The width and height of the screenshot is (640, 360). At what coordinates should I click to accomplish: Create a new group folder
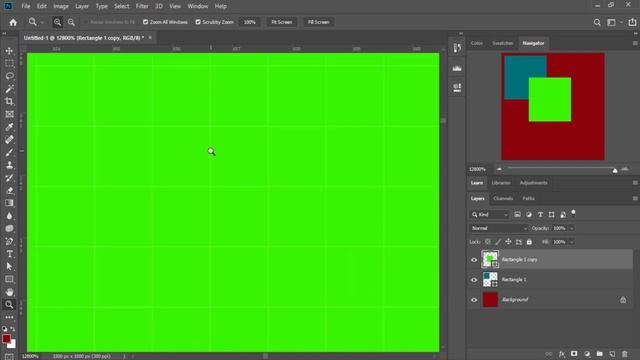tap(600, 354)
